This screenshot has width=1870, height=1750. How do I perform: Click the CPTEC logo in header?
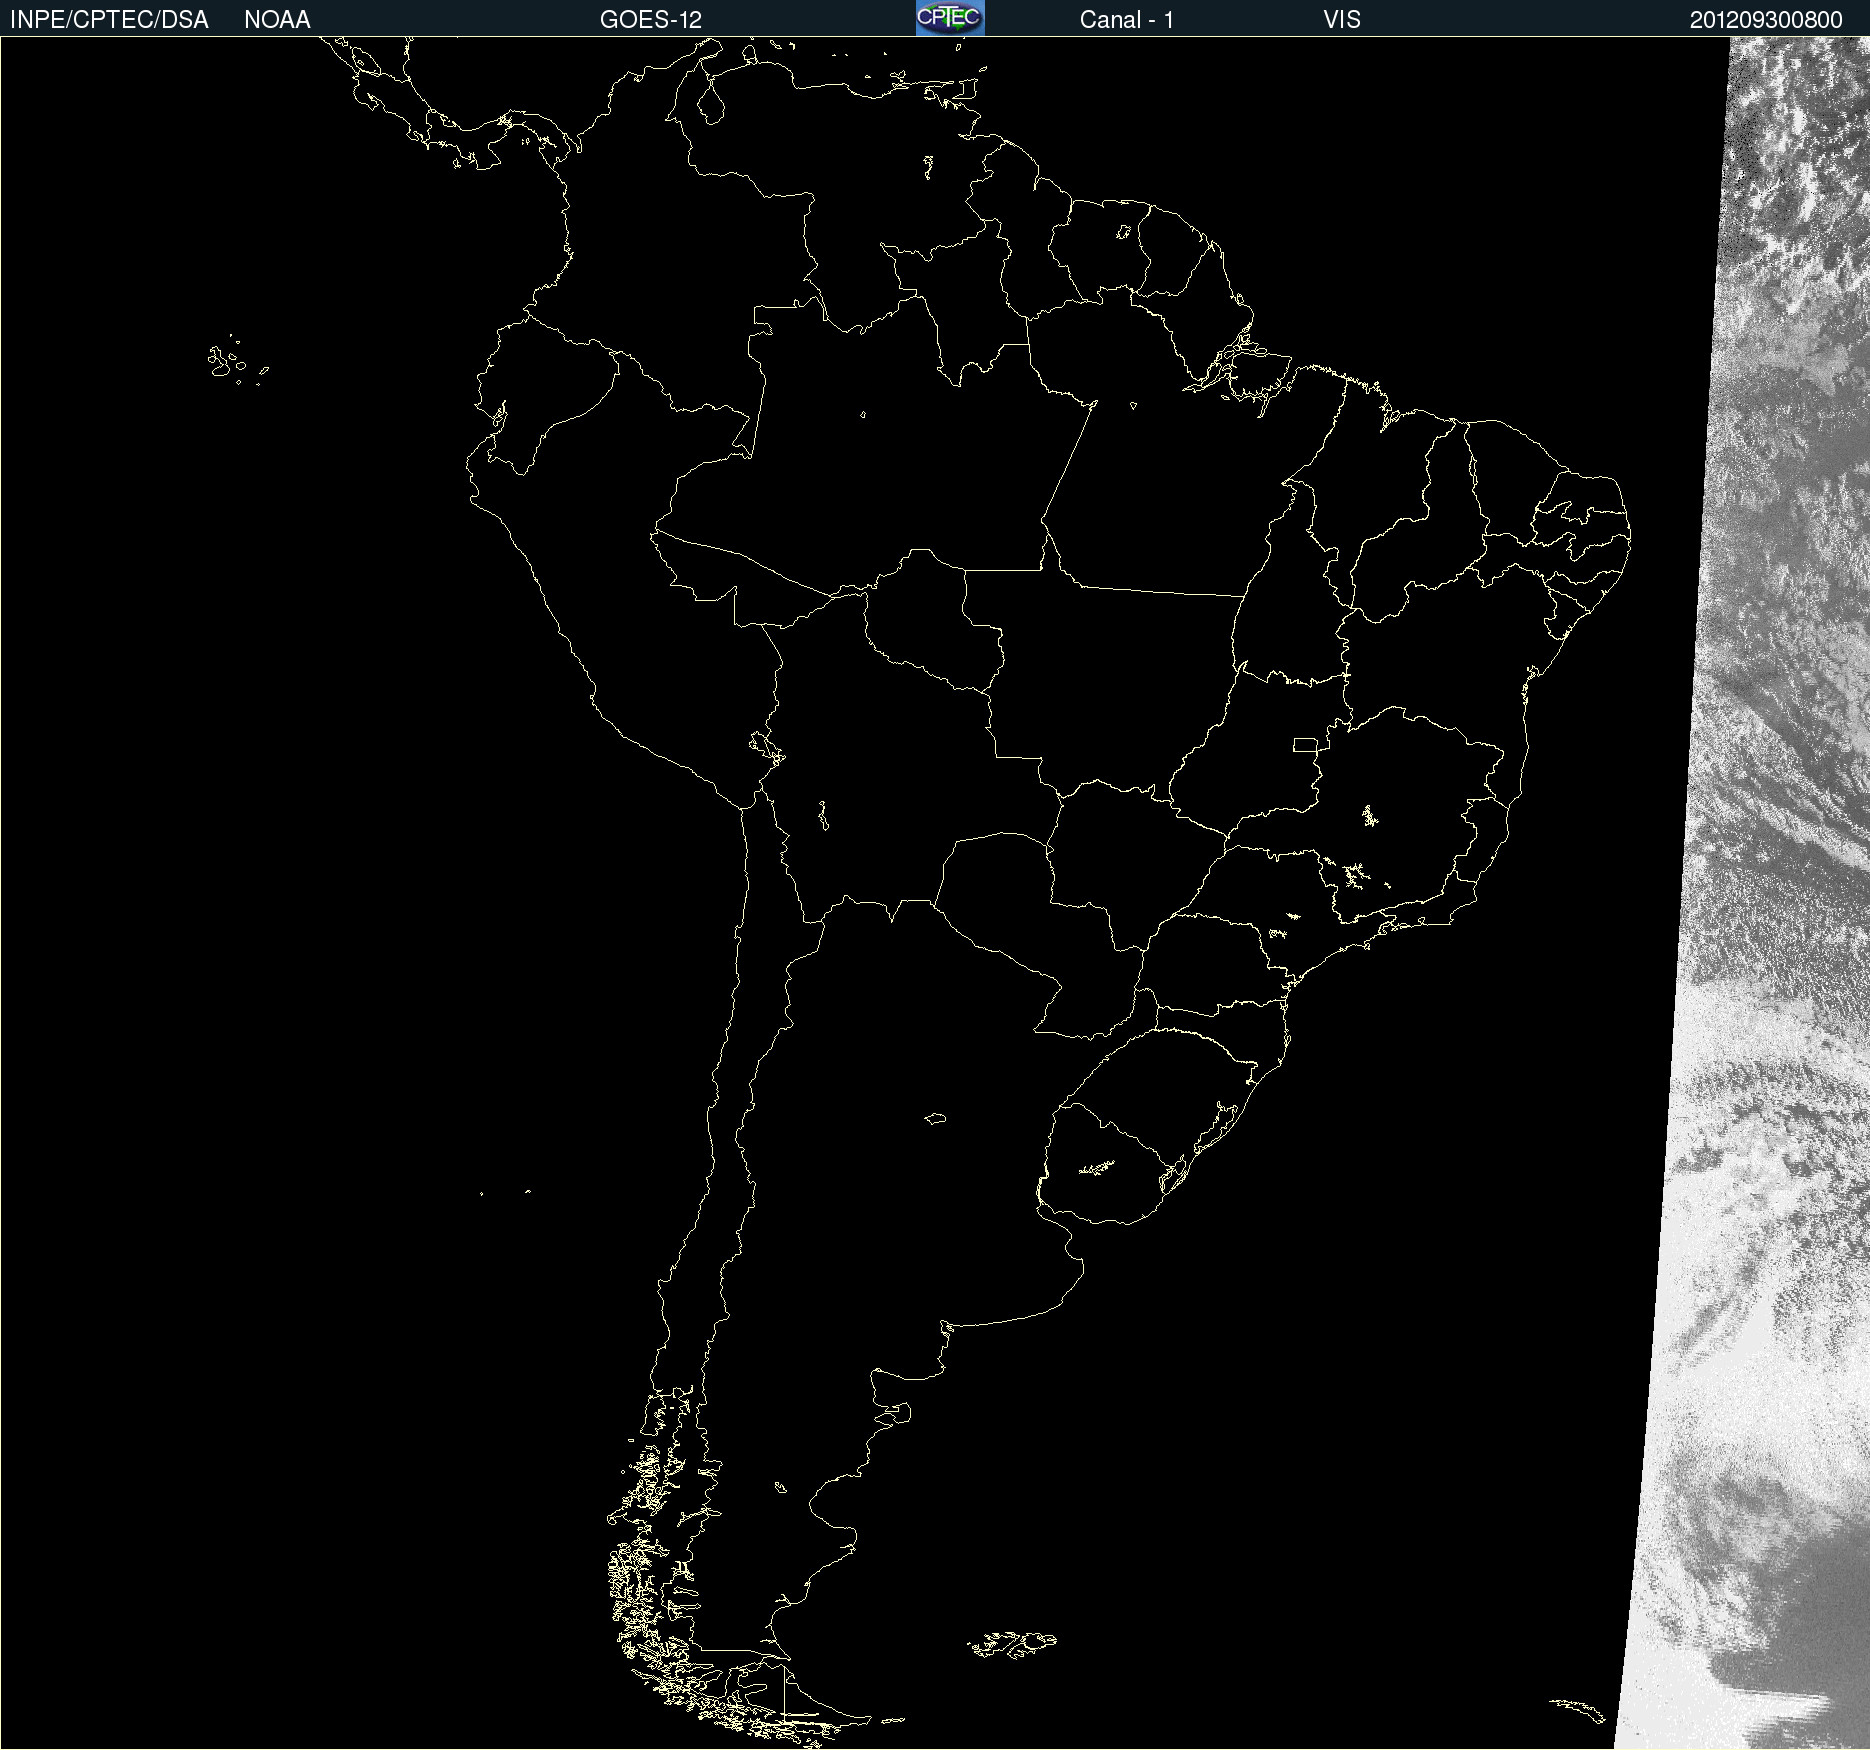coord(950,18)
